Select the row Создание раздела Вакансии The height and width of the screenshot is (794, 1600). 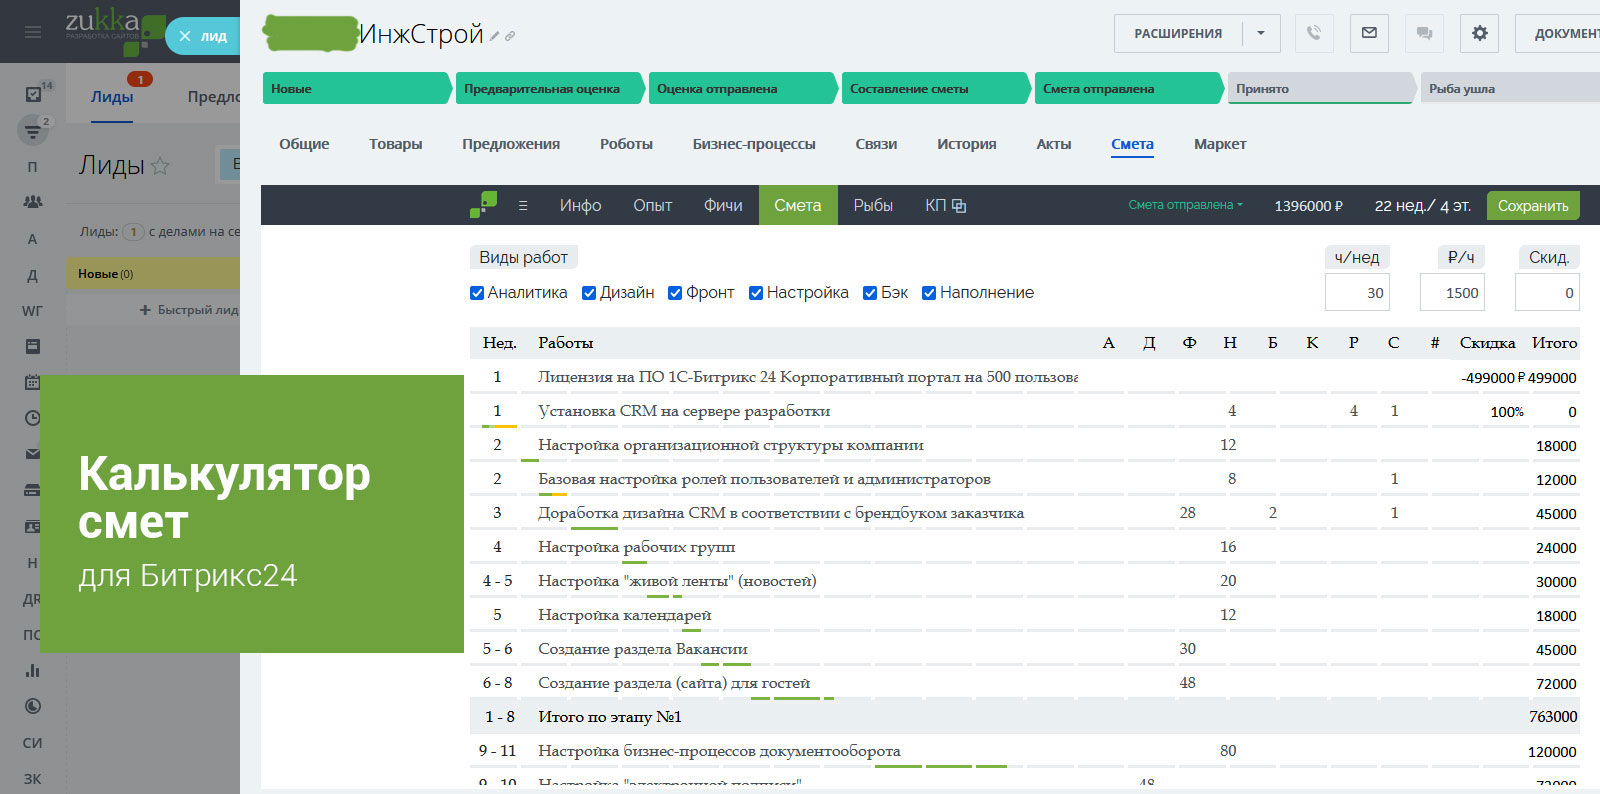1024,649
